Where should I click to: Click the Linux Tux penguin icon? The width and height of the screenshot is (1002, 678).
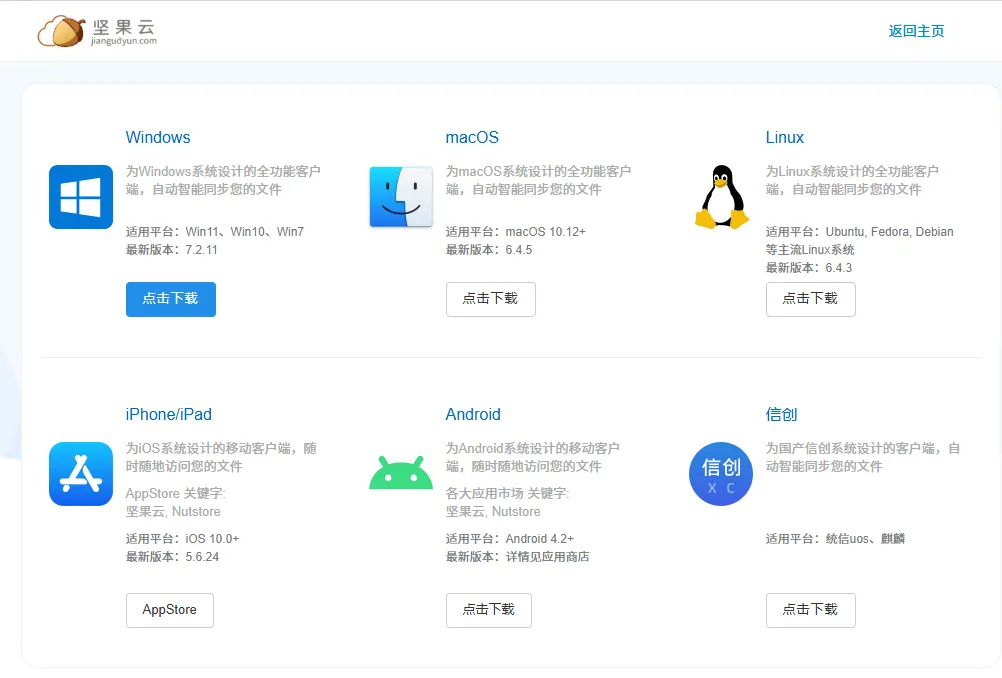721,197
